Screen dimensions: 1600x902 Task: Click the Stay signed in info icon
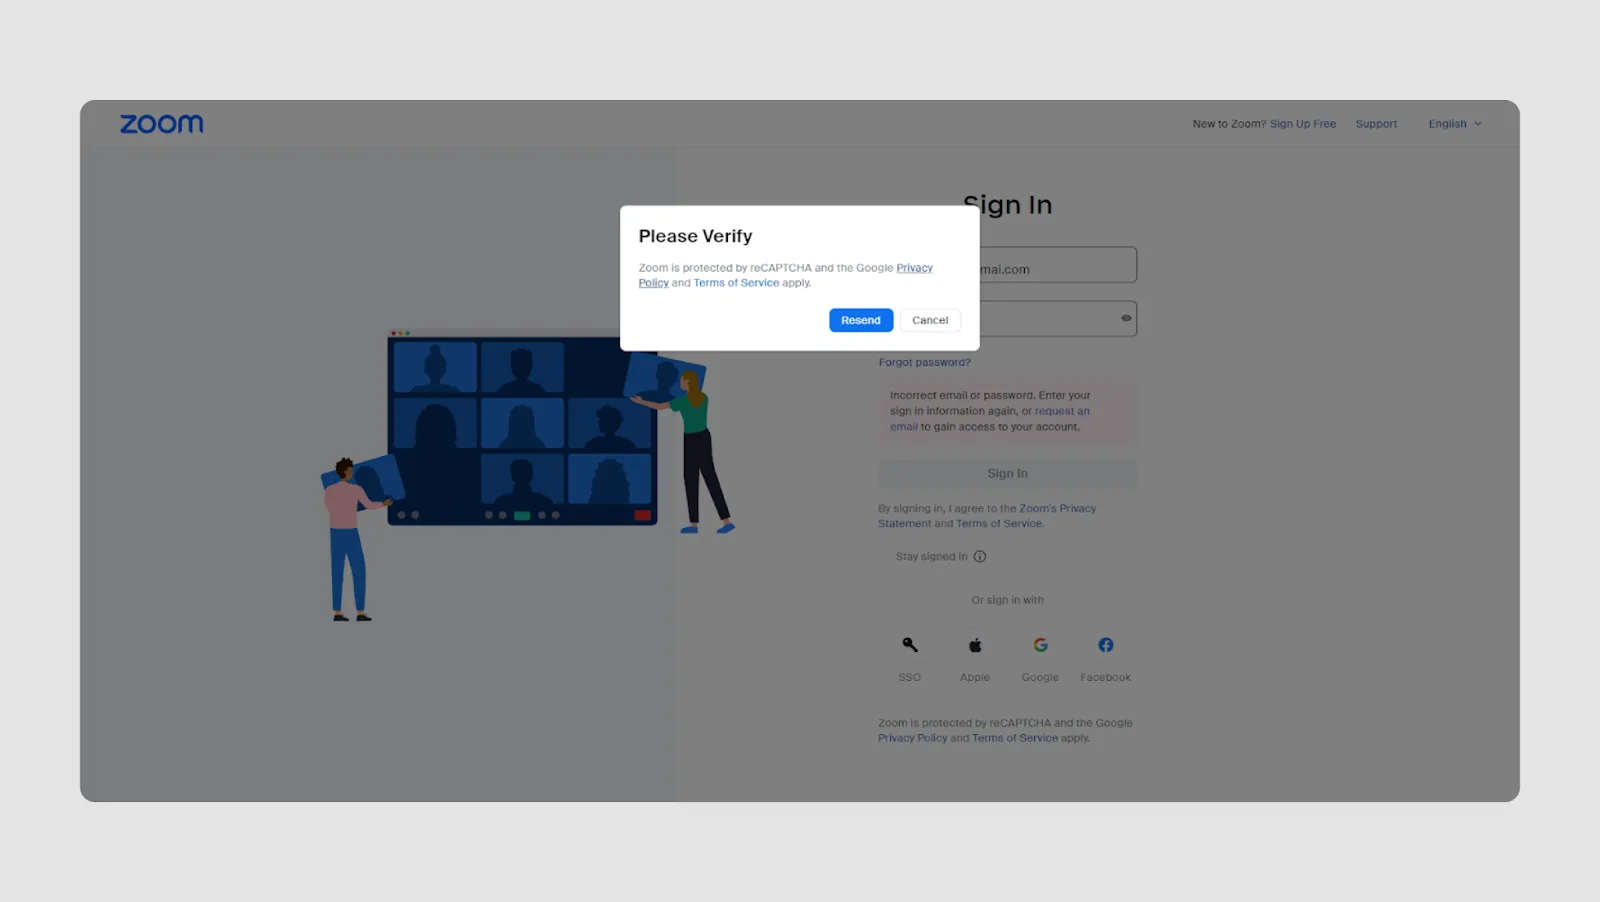click(x=980, y=557)
